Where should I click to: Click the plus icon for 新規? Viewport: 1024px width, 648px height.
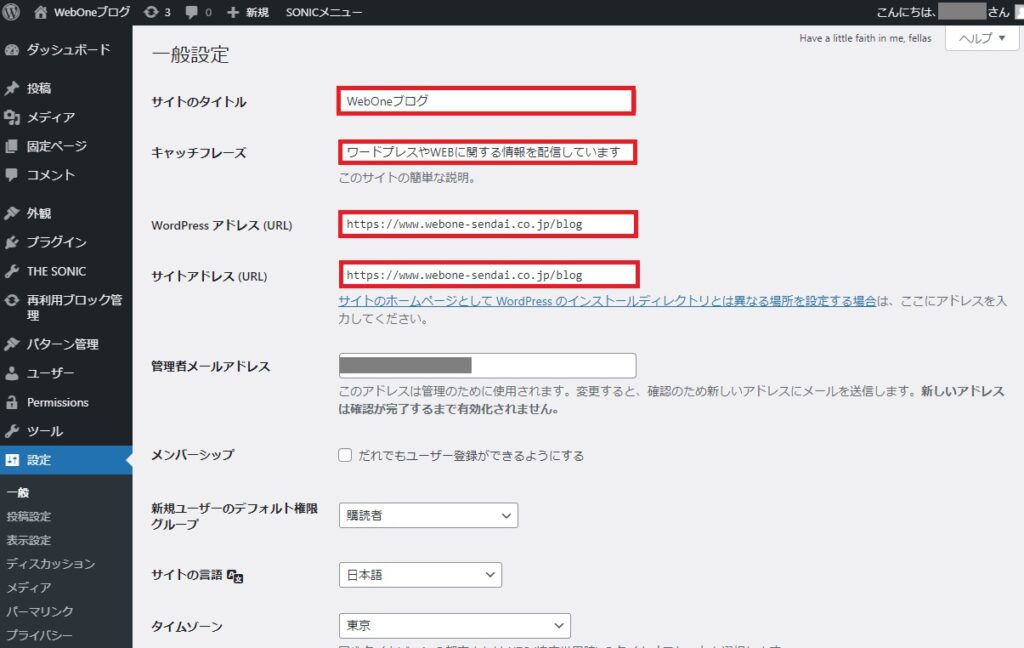(x=232, y=12)
